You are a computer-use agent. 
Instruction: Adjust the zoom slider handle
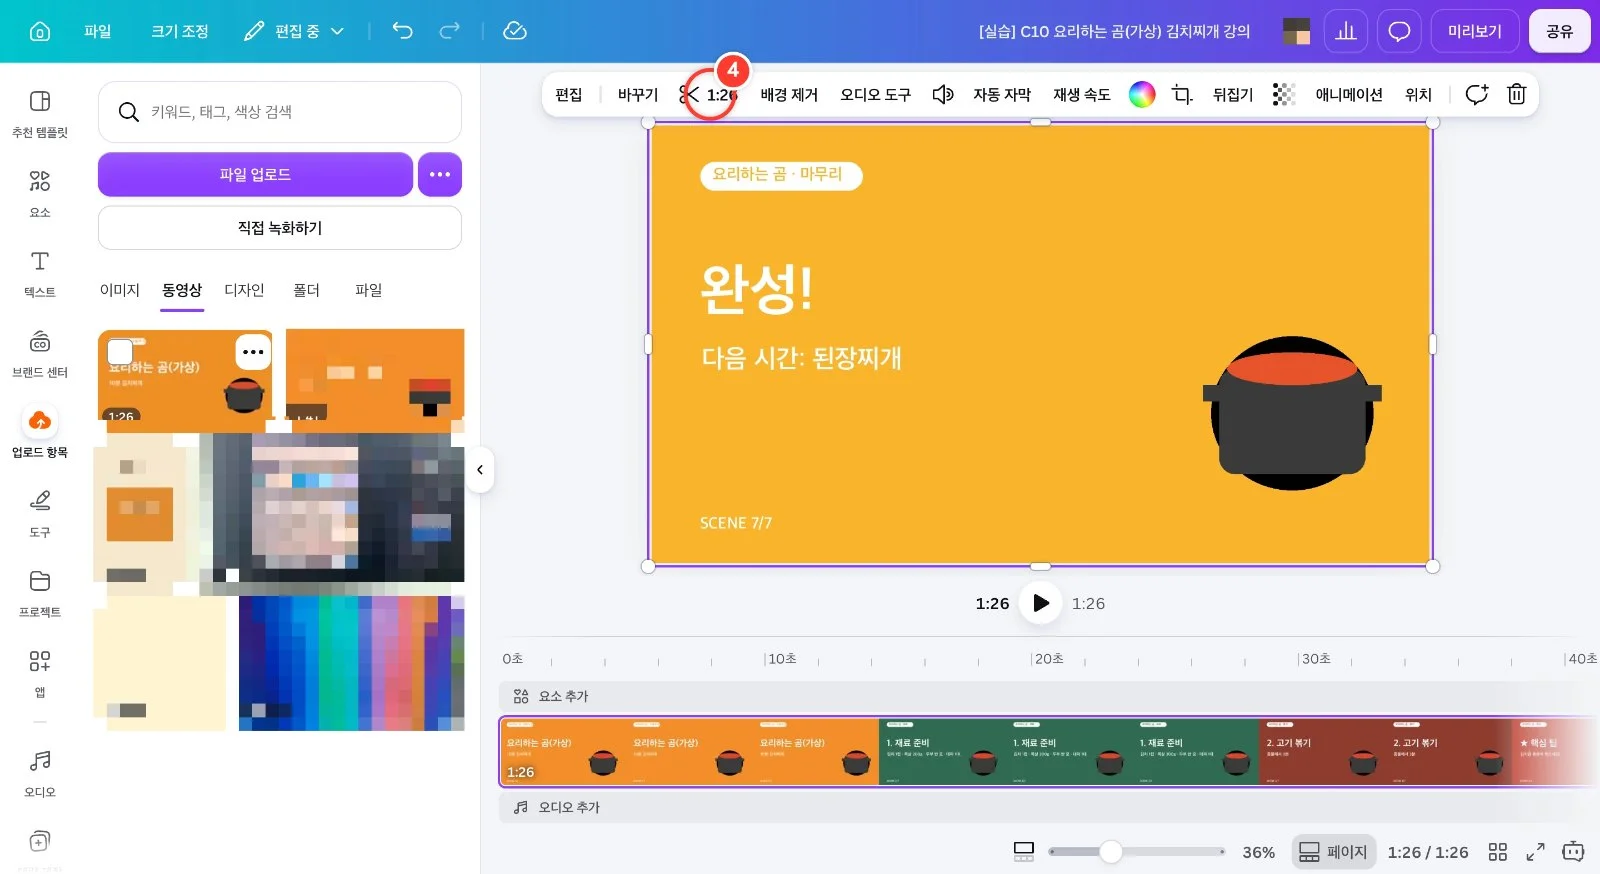[1111, 852]
